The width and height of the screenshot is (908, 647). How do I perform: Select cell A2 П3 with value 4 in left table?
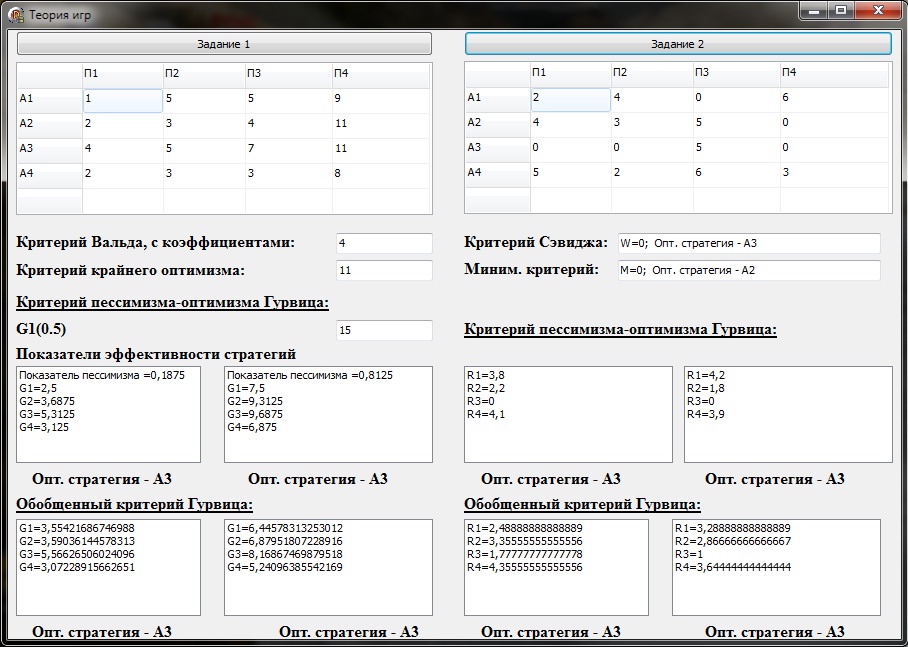click(288, 126)
